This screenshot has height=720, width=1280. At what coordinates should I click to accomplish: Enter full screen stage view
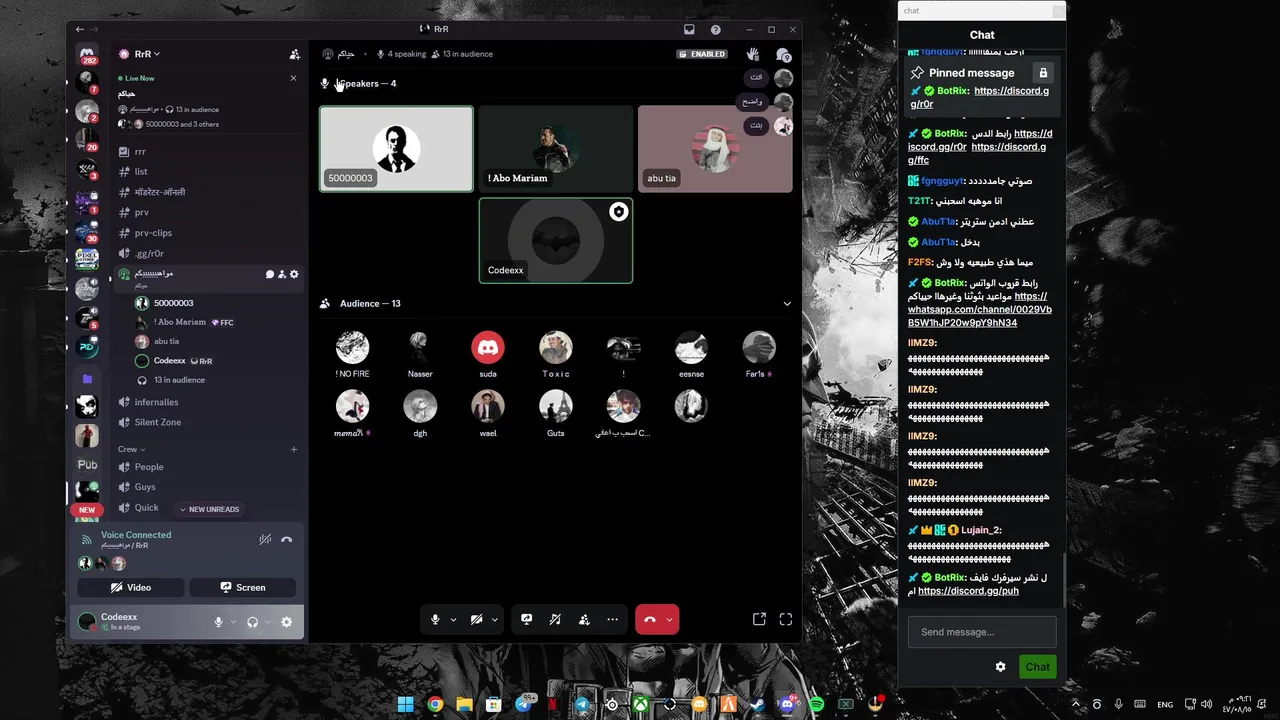pyautogui.click(x=786, y=619)
